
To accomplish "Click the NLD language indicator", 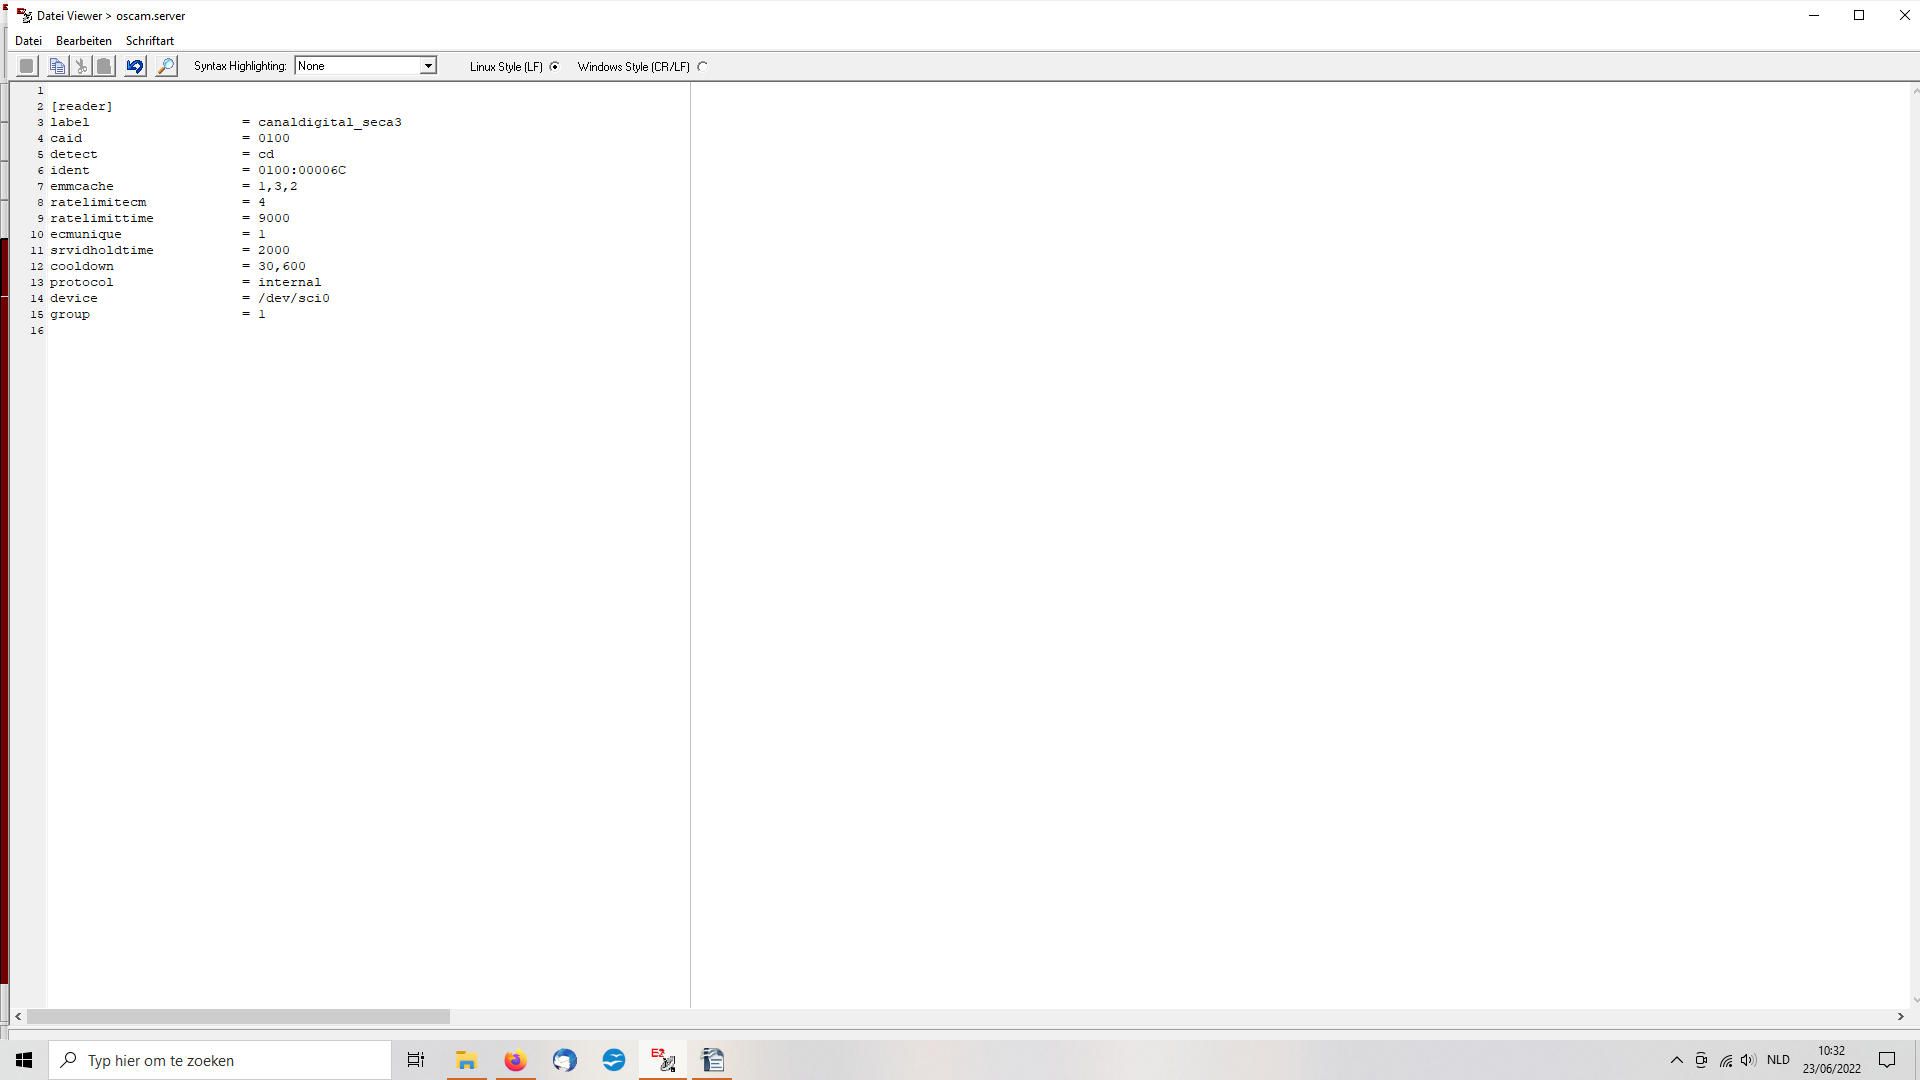I will click(1778, 1060).
